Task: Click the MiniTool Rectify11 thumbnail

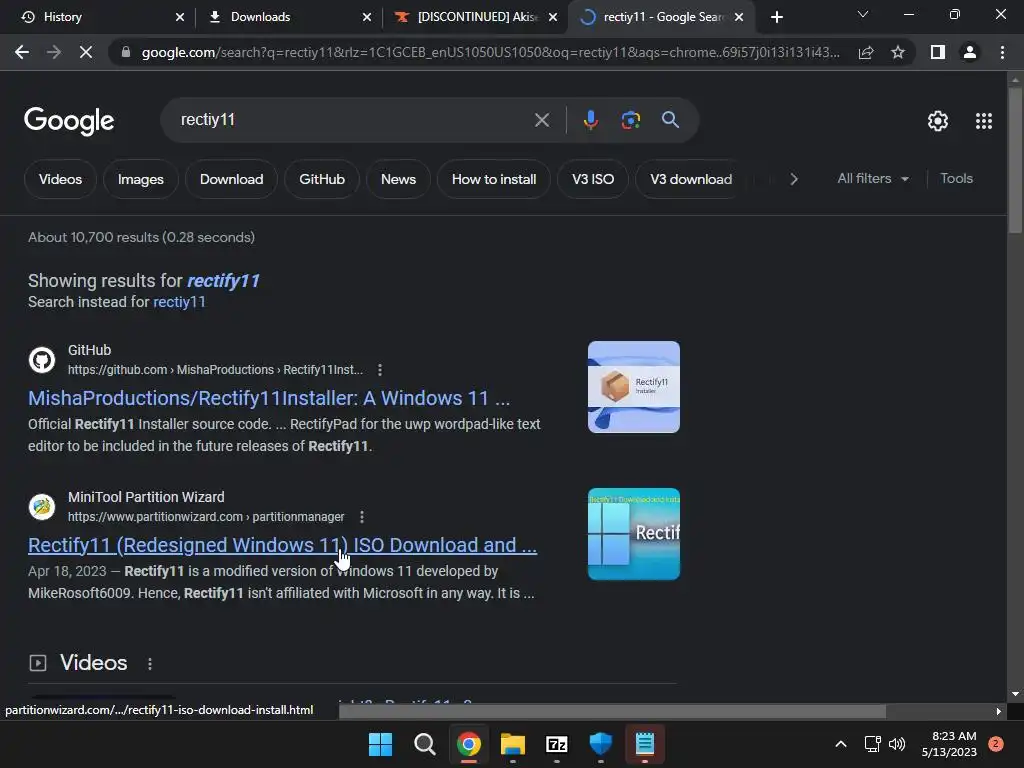Action: [x=633, y=534]
